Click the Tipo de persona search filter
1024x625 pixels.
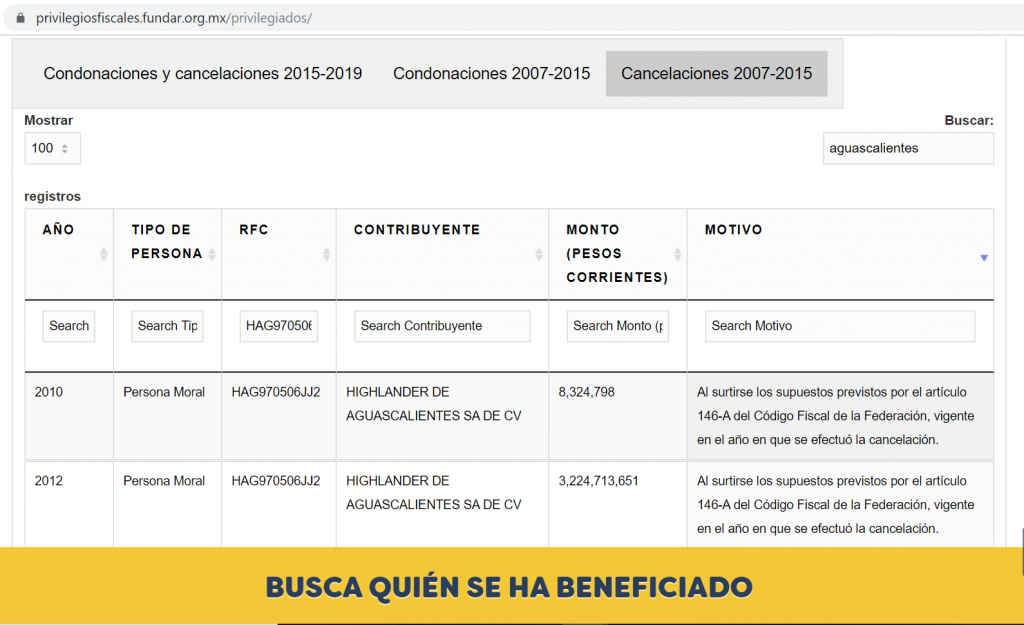pos(167,326)
